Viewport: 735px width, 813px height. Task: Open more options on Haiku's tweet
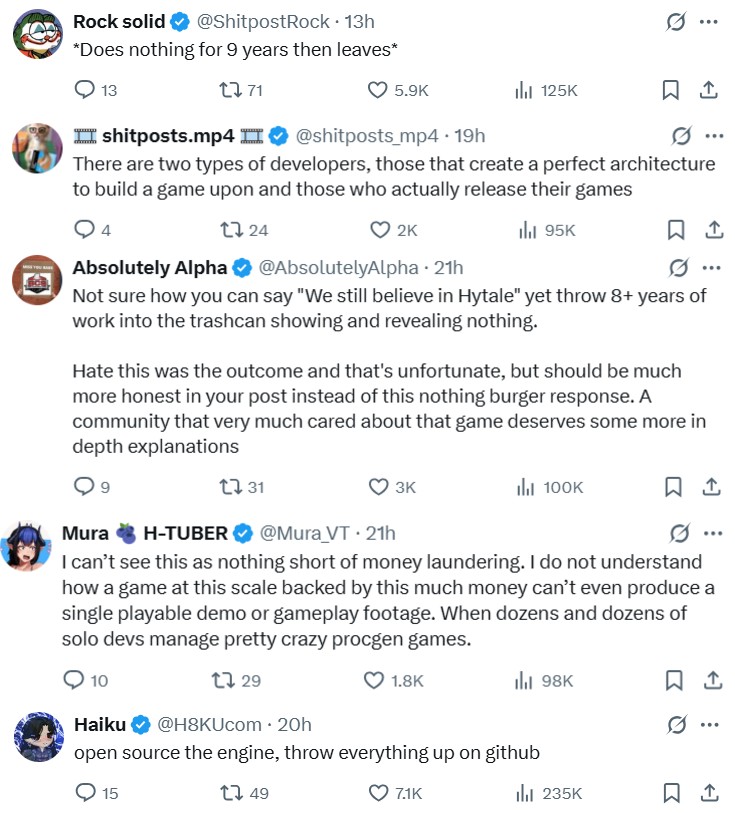click(708, 724)
